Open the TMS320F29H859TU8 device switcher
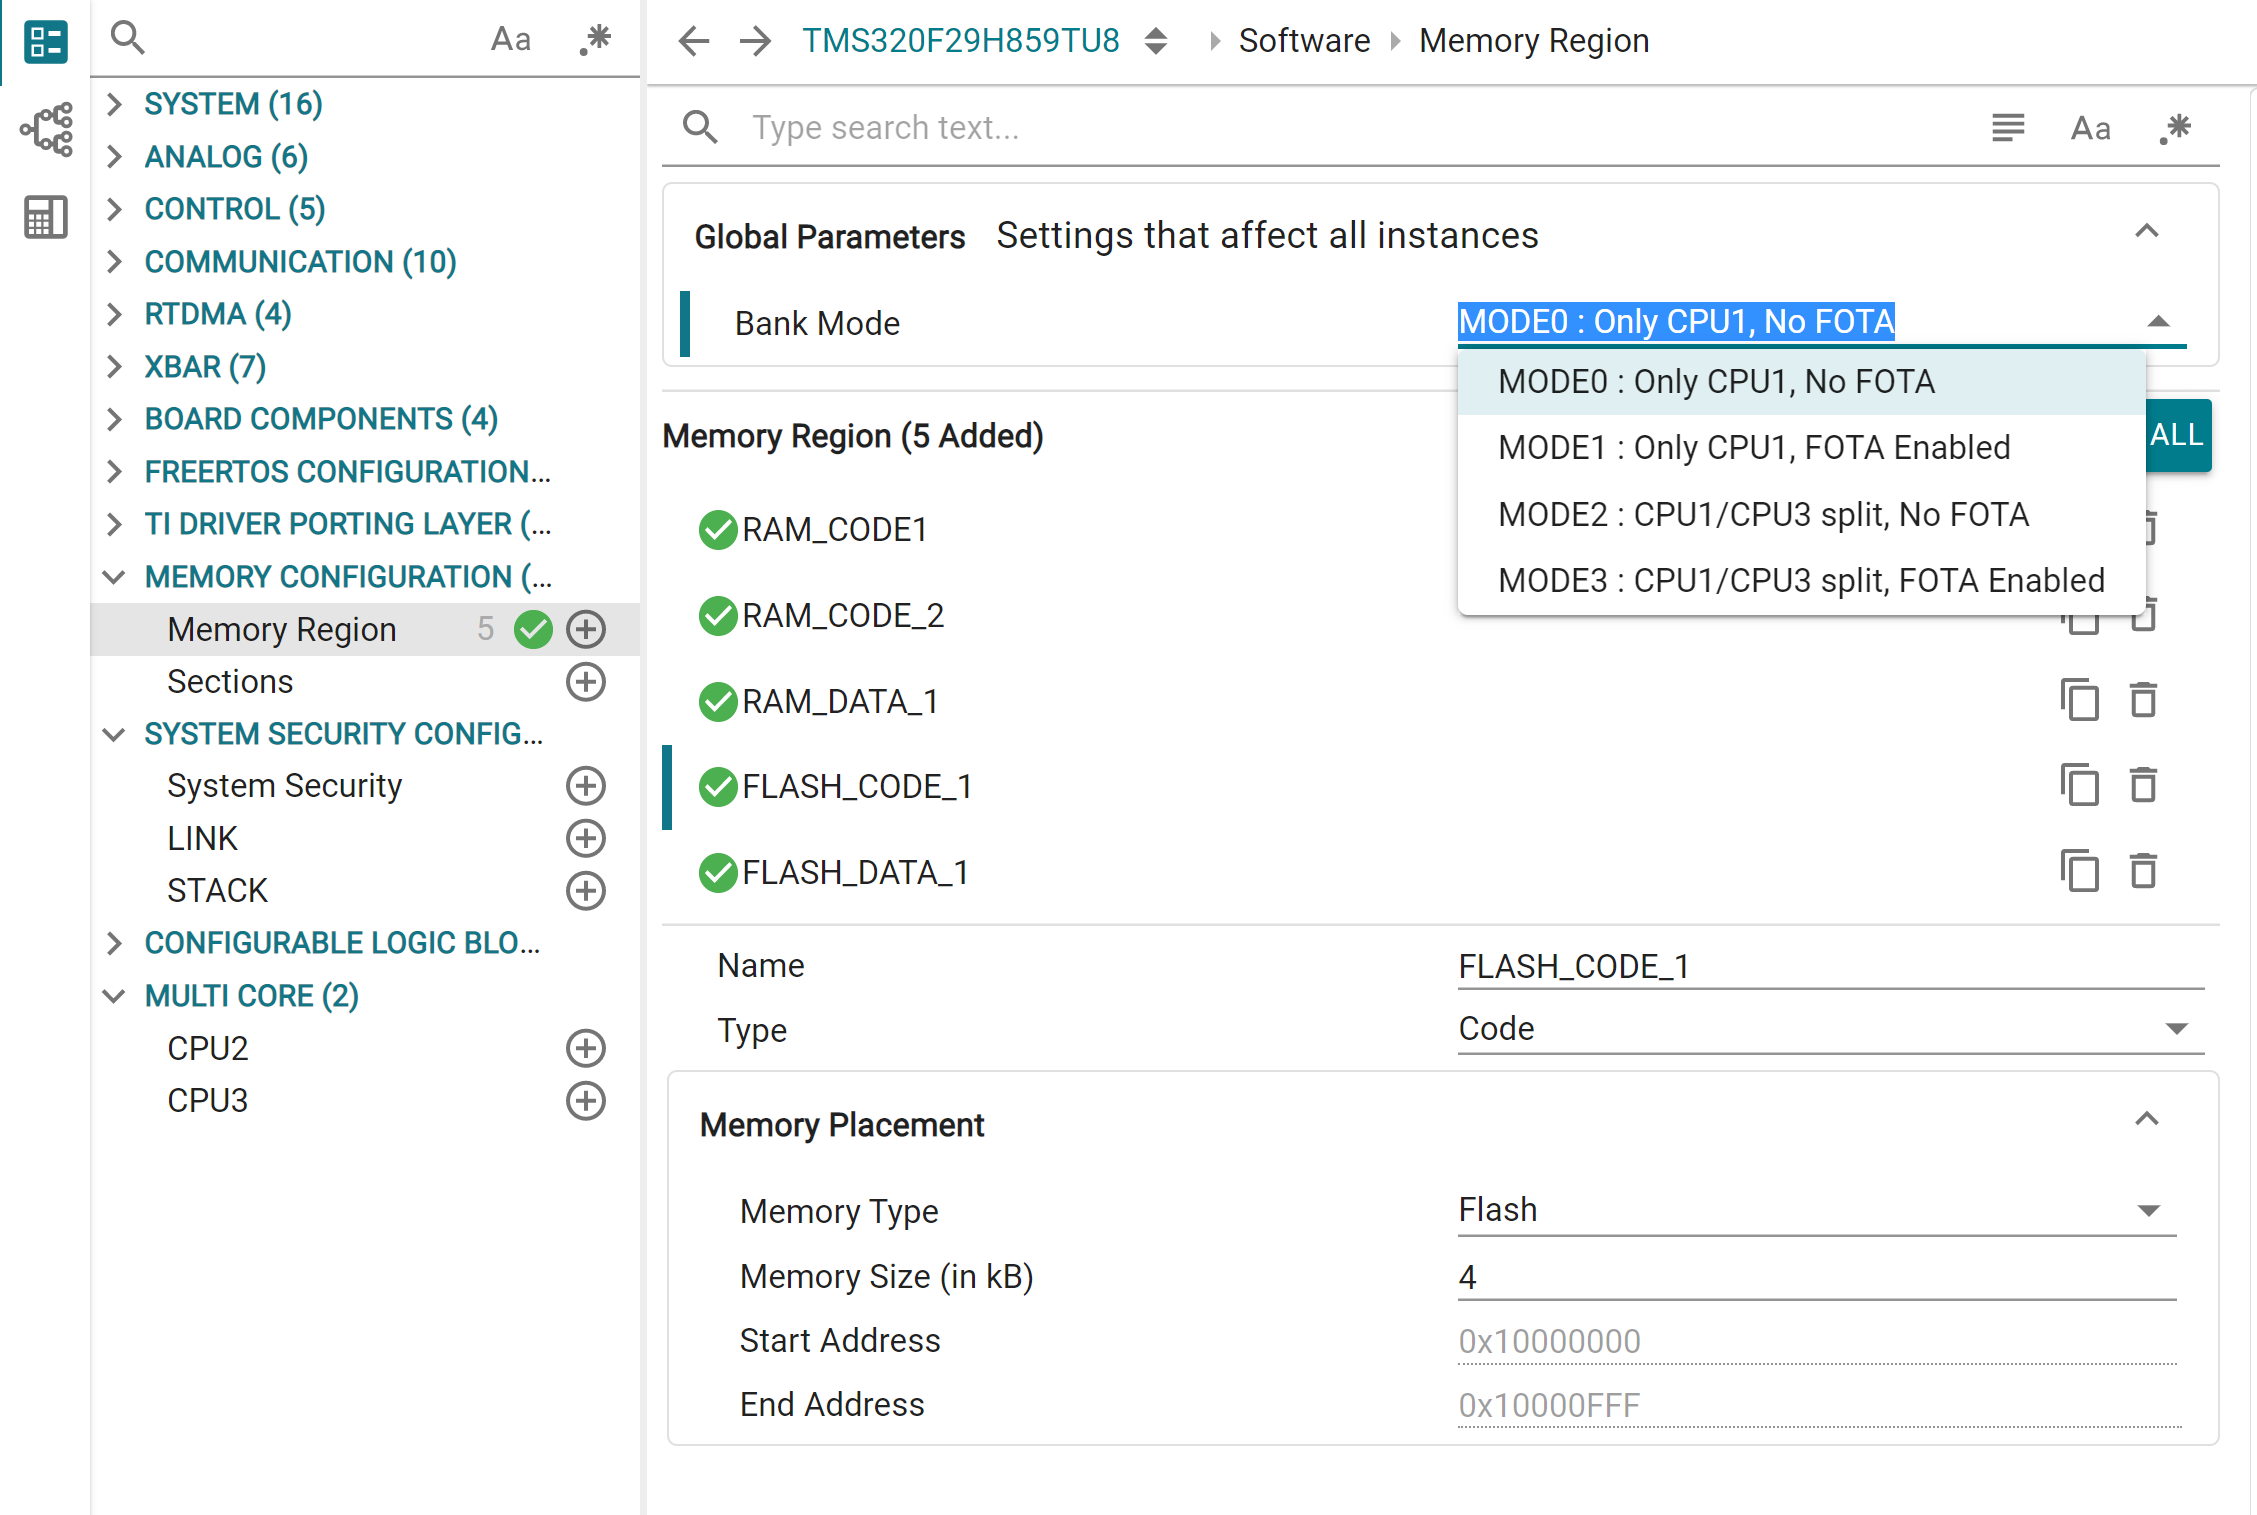The image size is (2257, 1515). point(960,40)
